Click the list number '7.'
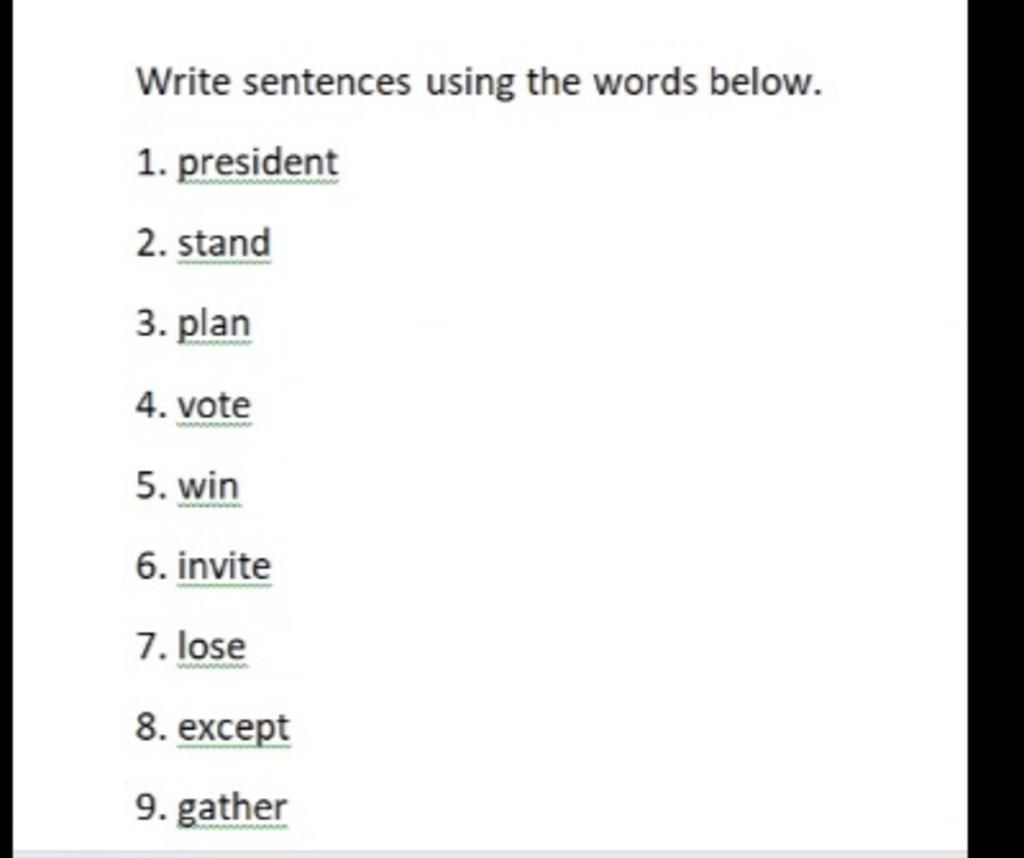 [x=152, y=646]
